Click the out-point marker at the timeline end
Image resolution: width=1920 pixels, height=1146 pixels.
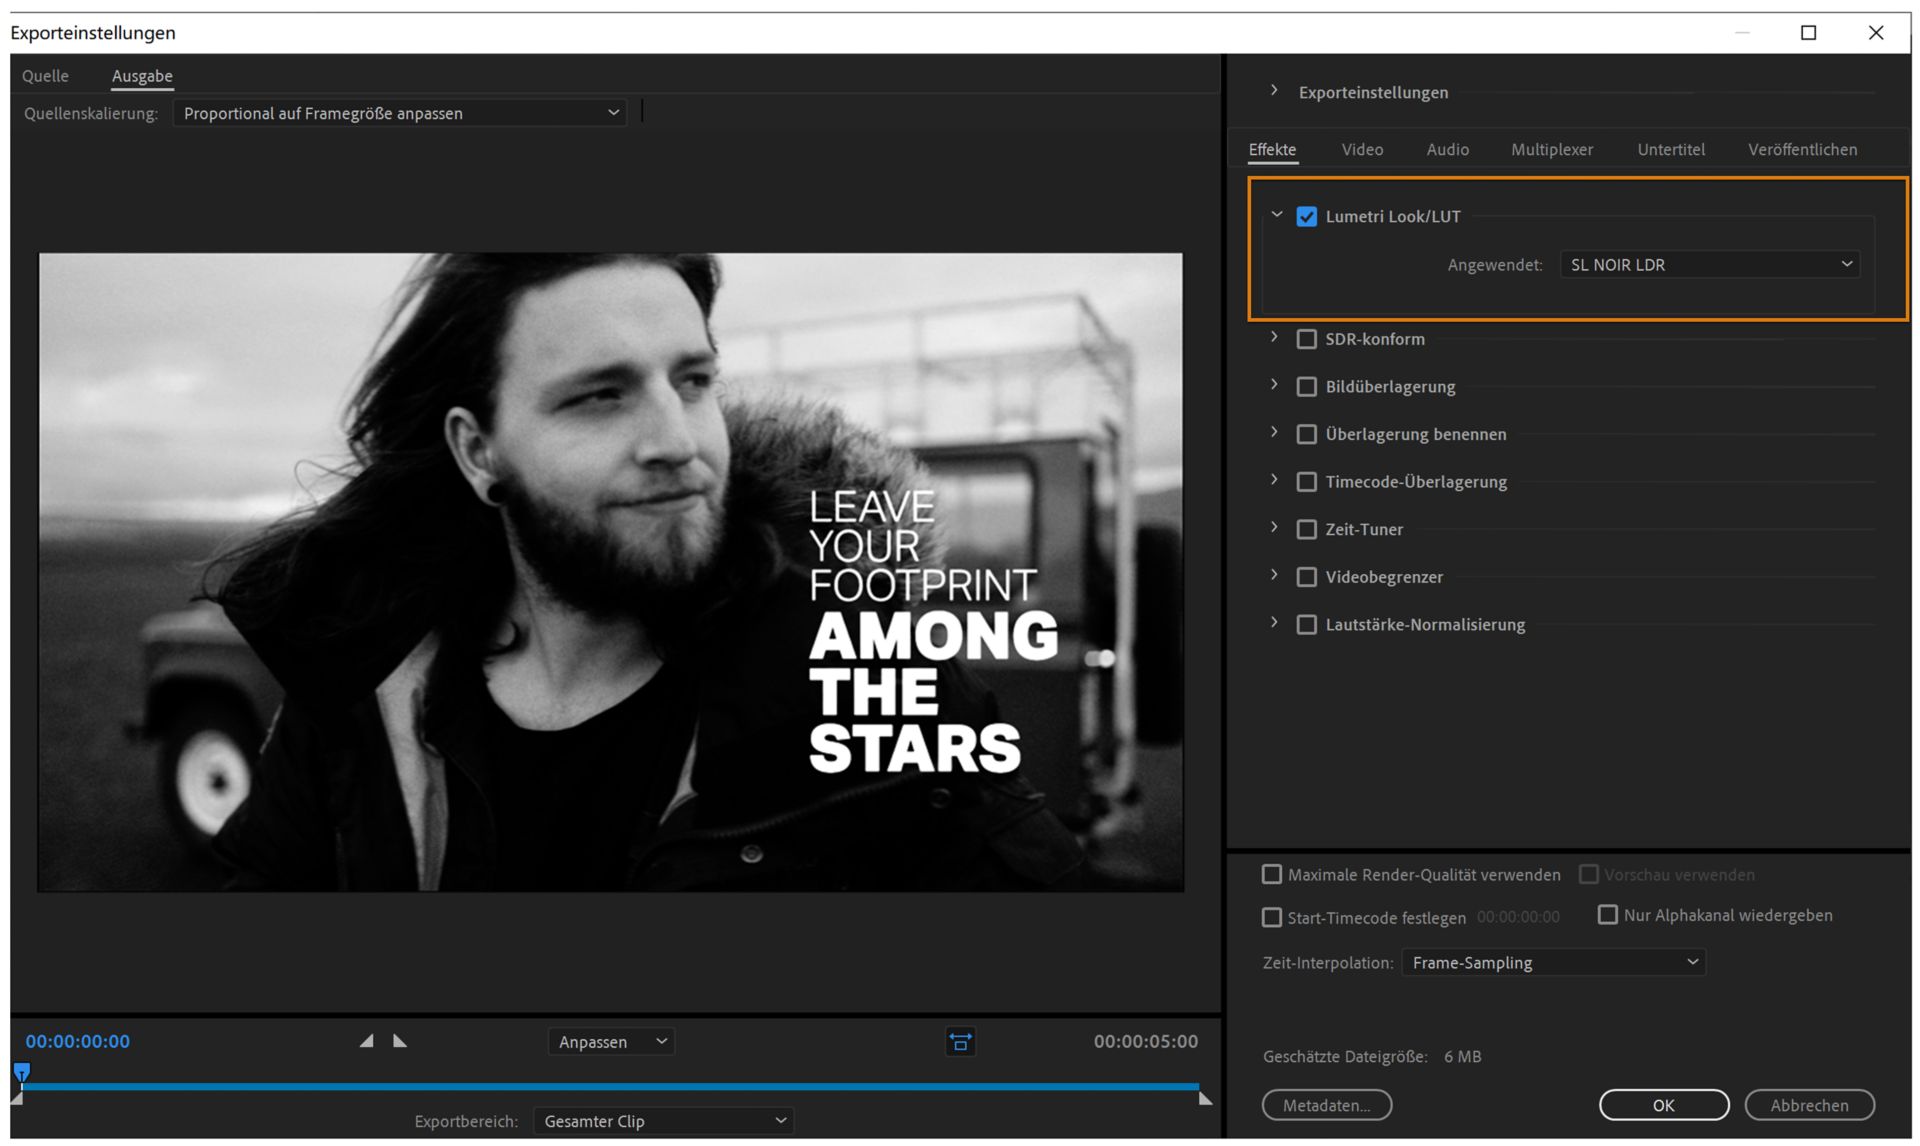1205,1098
